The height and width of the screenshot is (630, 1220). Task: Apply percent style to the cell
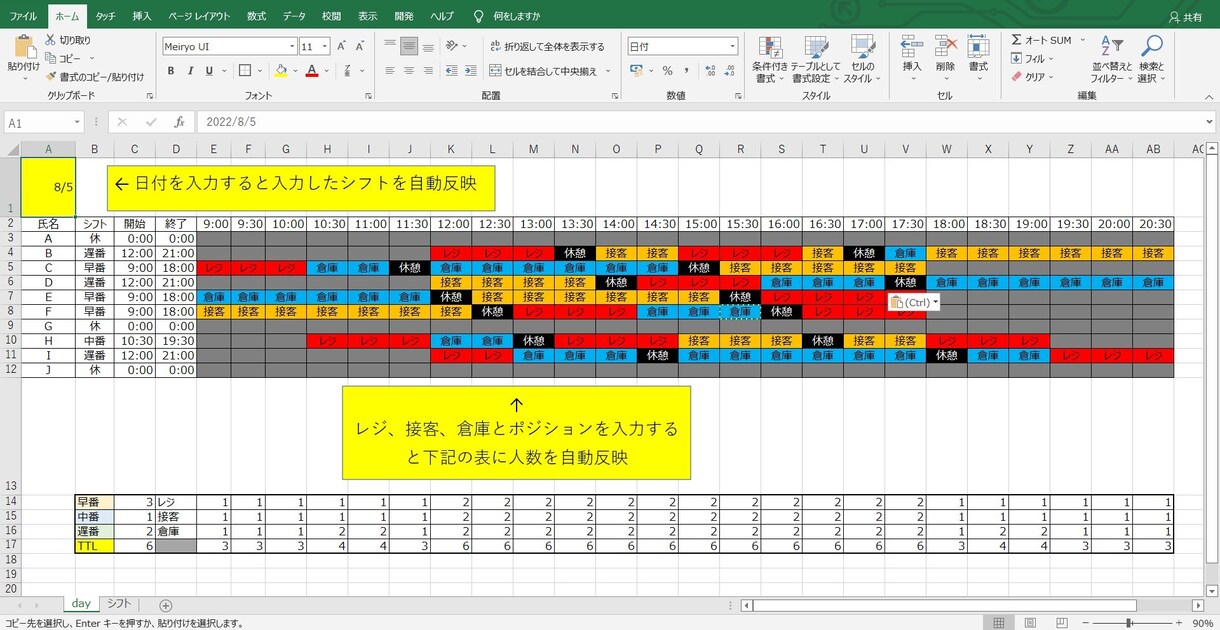[x=667, y=71]
